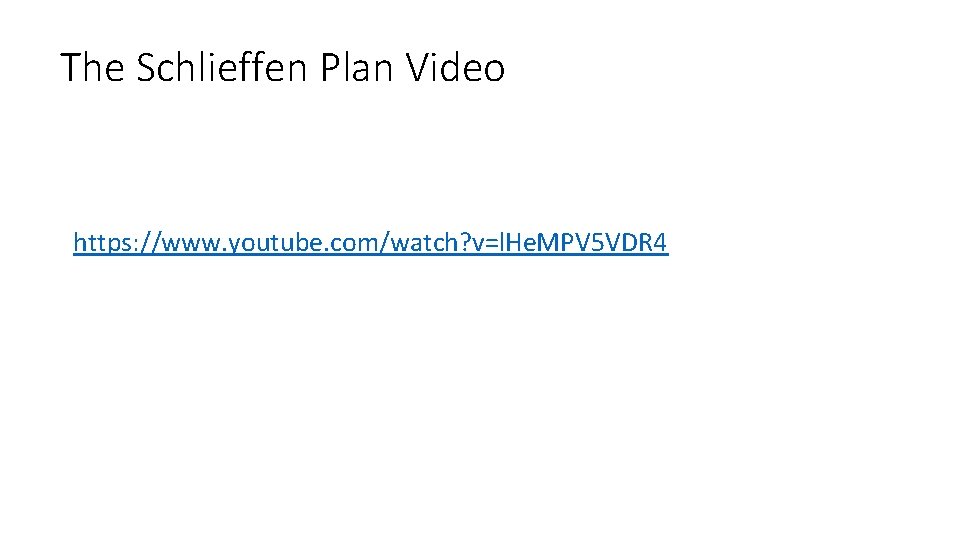Click the word 'Video' in the heading
960x540 pixels.
[x=456, y=67]
